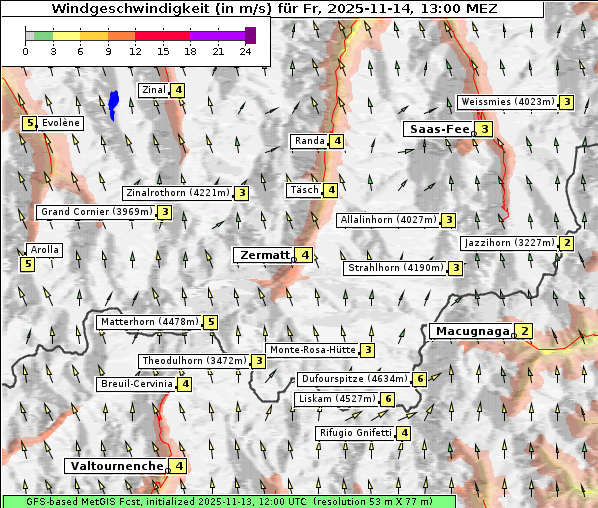Screen dimensions: 598x508
Task: Click the wind value 4 beside Rifugio Gnifetti
Action: [x=404, y=433]
